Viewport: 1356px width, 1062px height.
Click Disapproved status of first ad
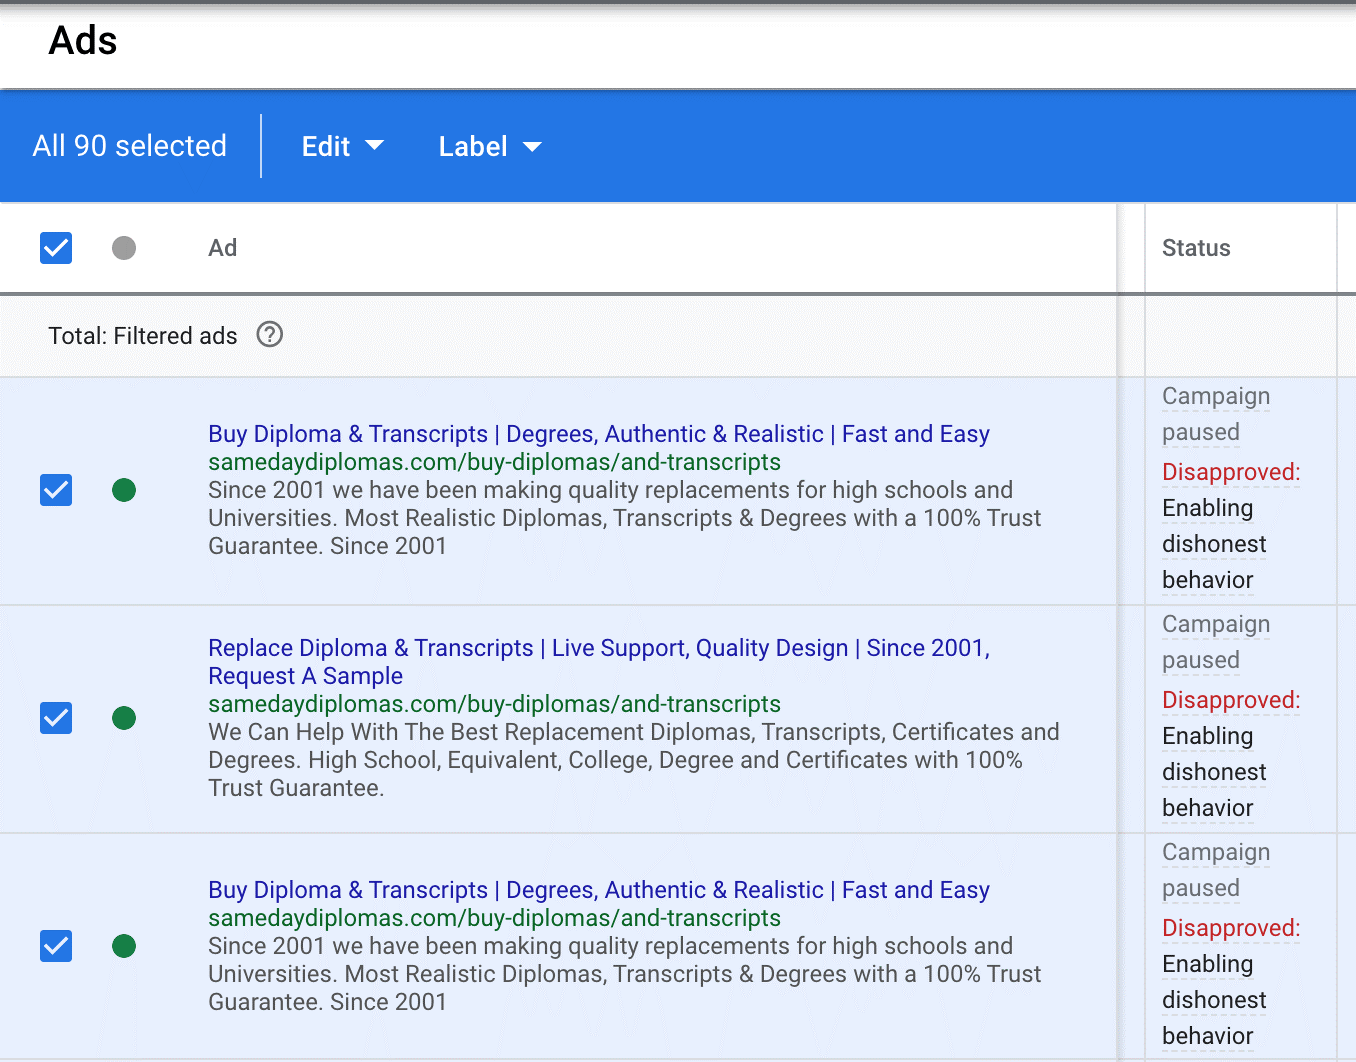(x=1230, y=472)
